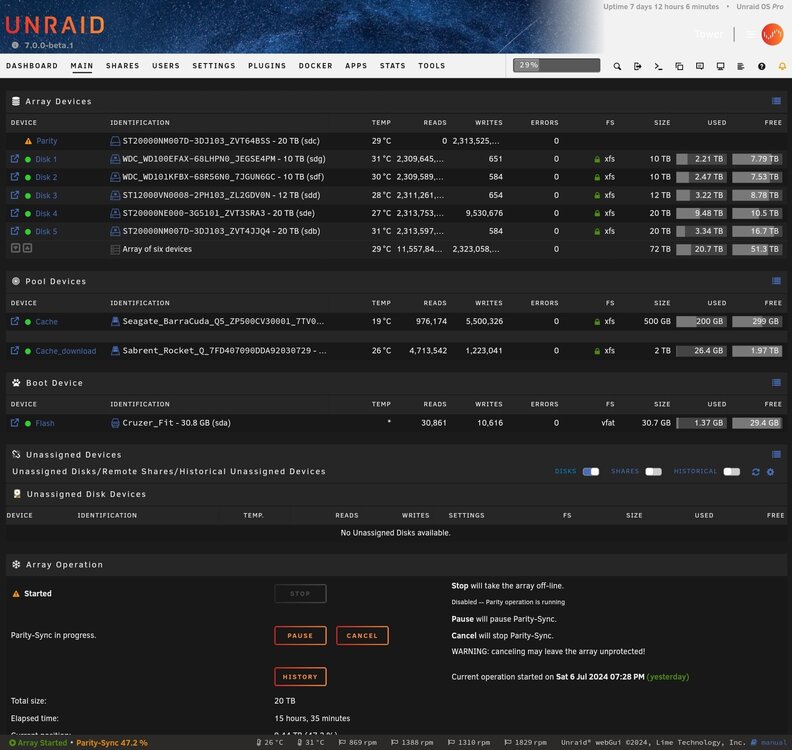Open the terminal prompt icon
The width and height of the screenshot is (792, 750).
coord(658,66)
